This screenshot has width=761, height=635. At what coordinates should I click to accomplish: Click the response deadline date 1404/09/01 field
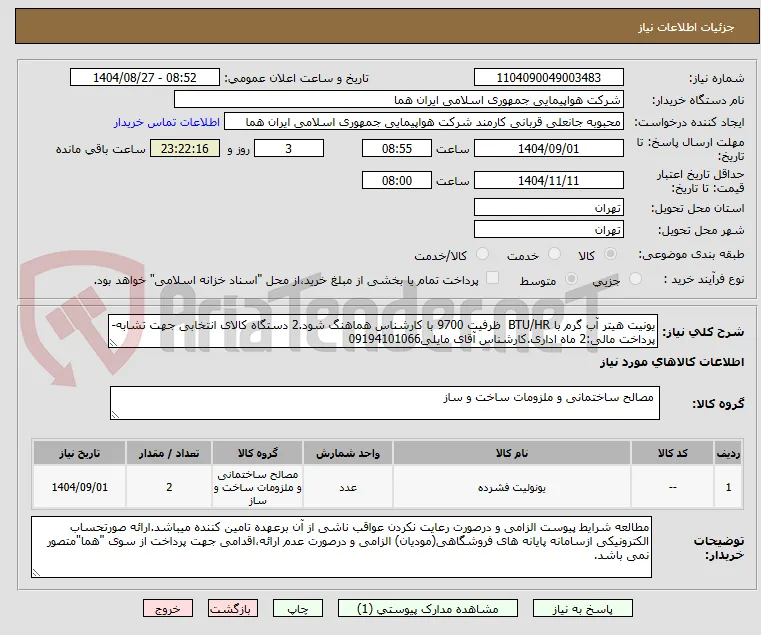(548, 149)
